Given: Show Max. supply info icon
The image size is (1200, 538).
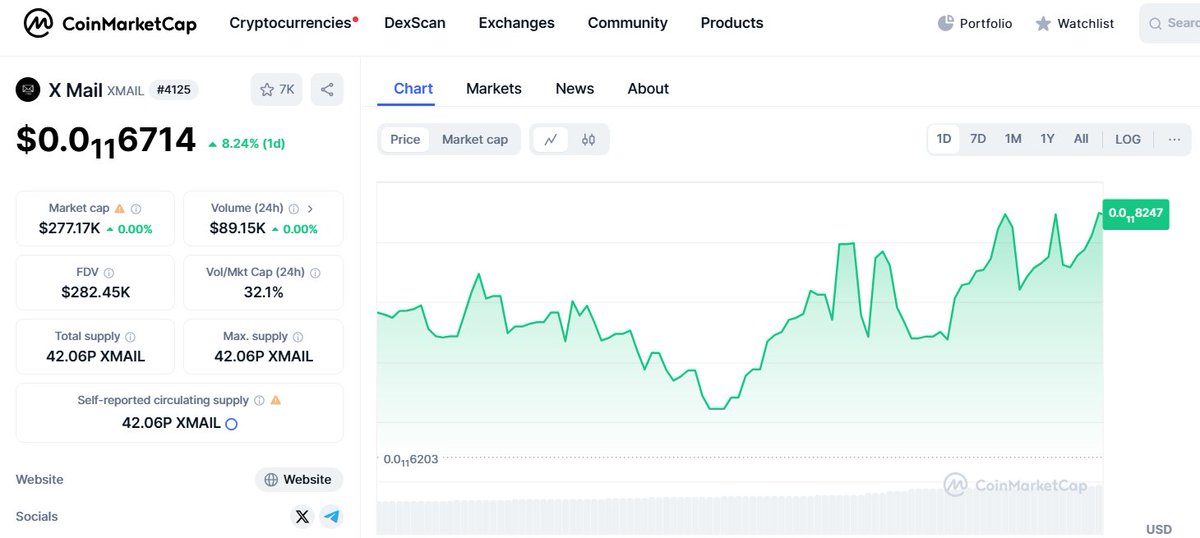Looking at the screenshot, I should click(298, 337).
